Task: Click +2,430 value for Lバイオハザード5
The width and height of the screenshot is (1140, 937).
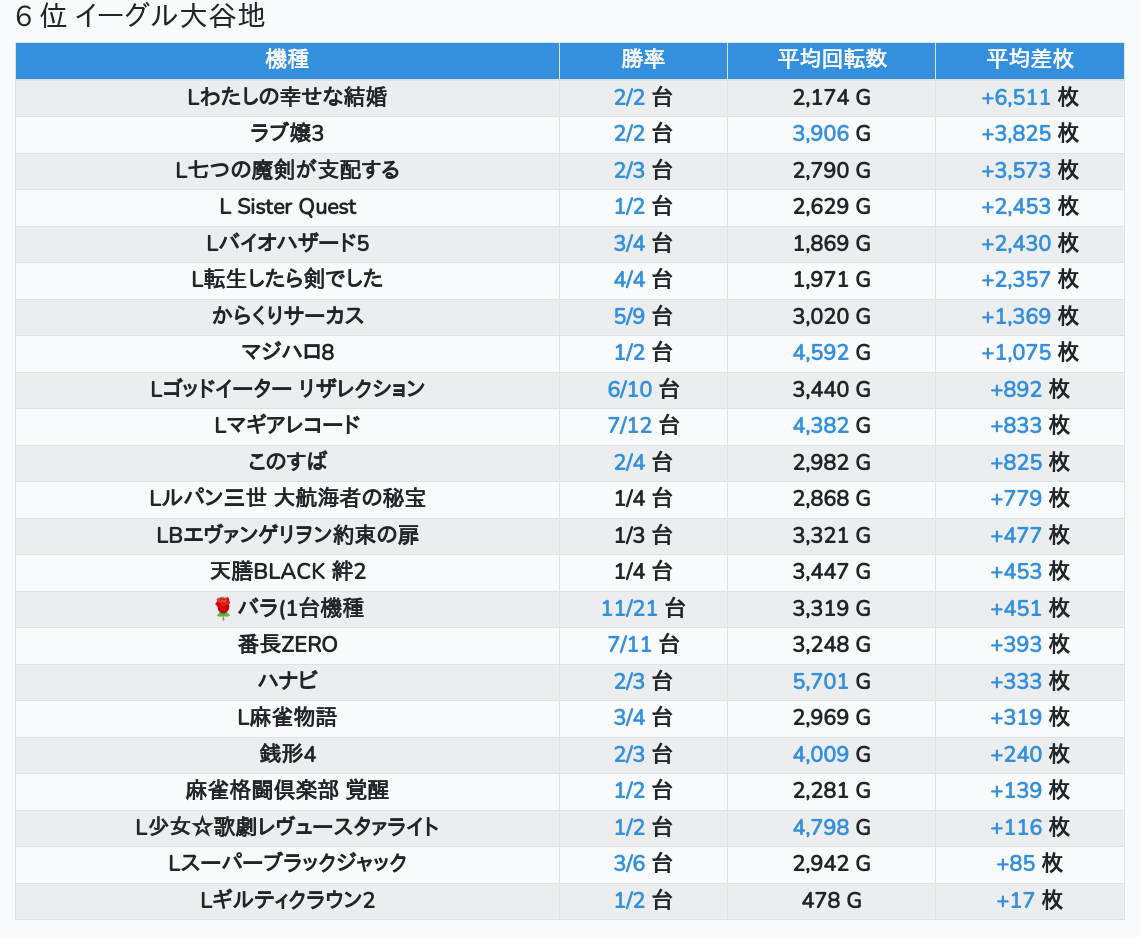Action: click(x=1016, y=243)
